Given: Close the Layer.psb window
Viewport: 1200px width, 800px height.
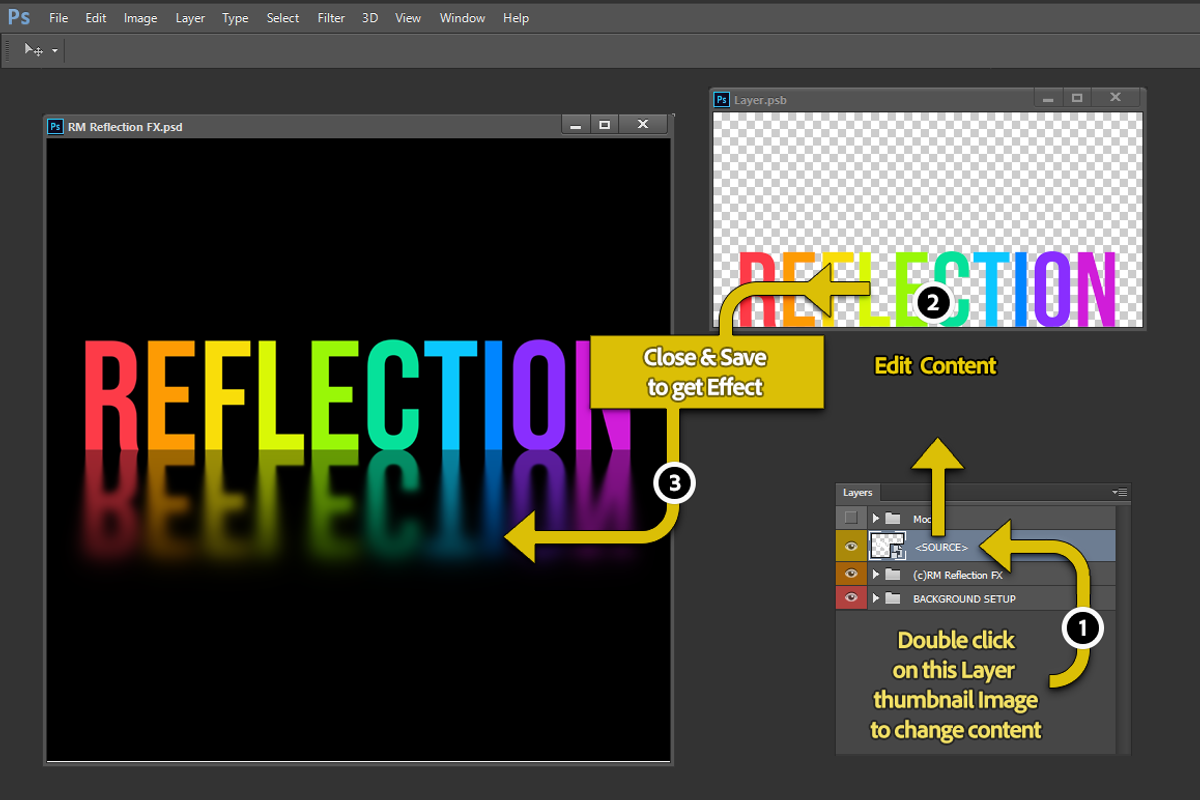Looking at the screenshot, I should click(x=1116, y=98).
